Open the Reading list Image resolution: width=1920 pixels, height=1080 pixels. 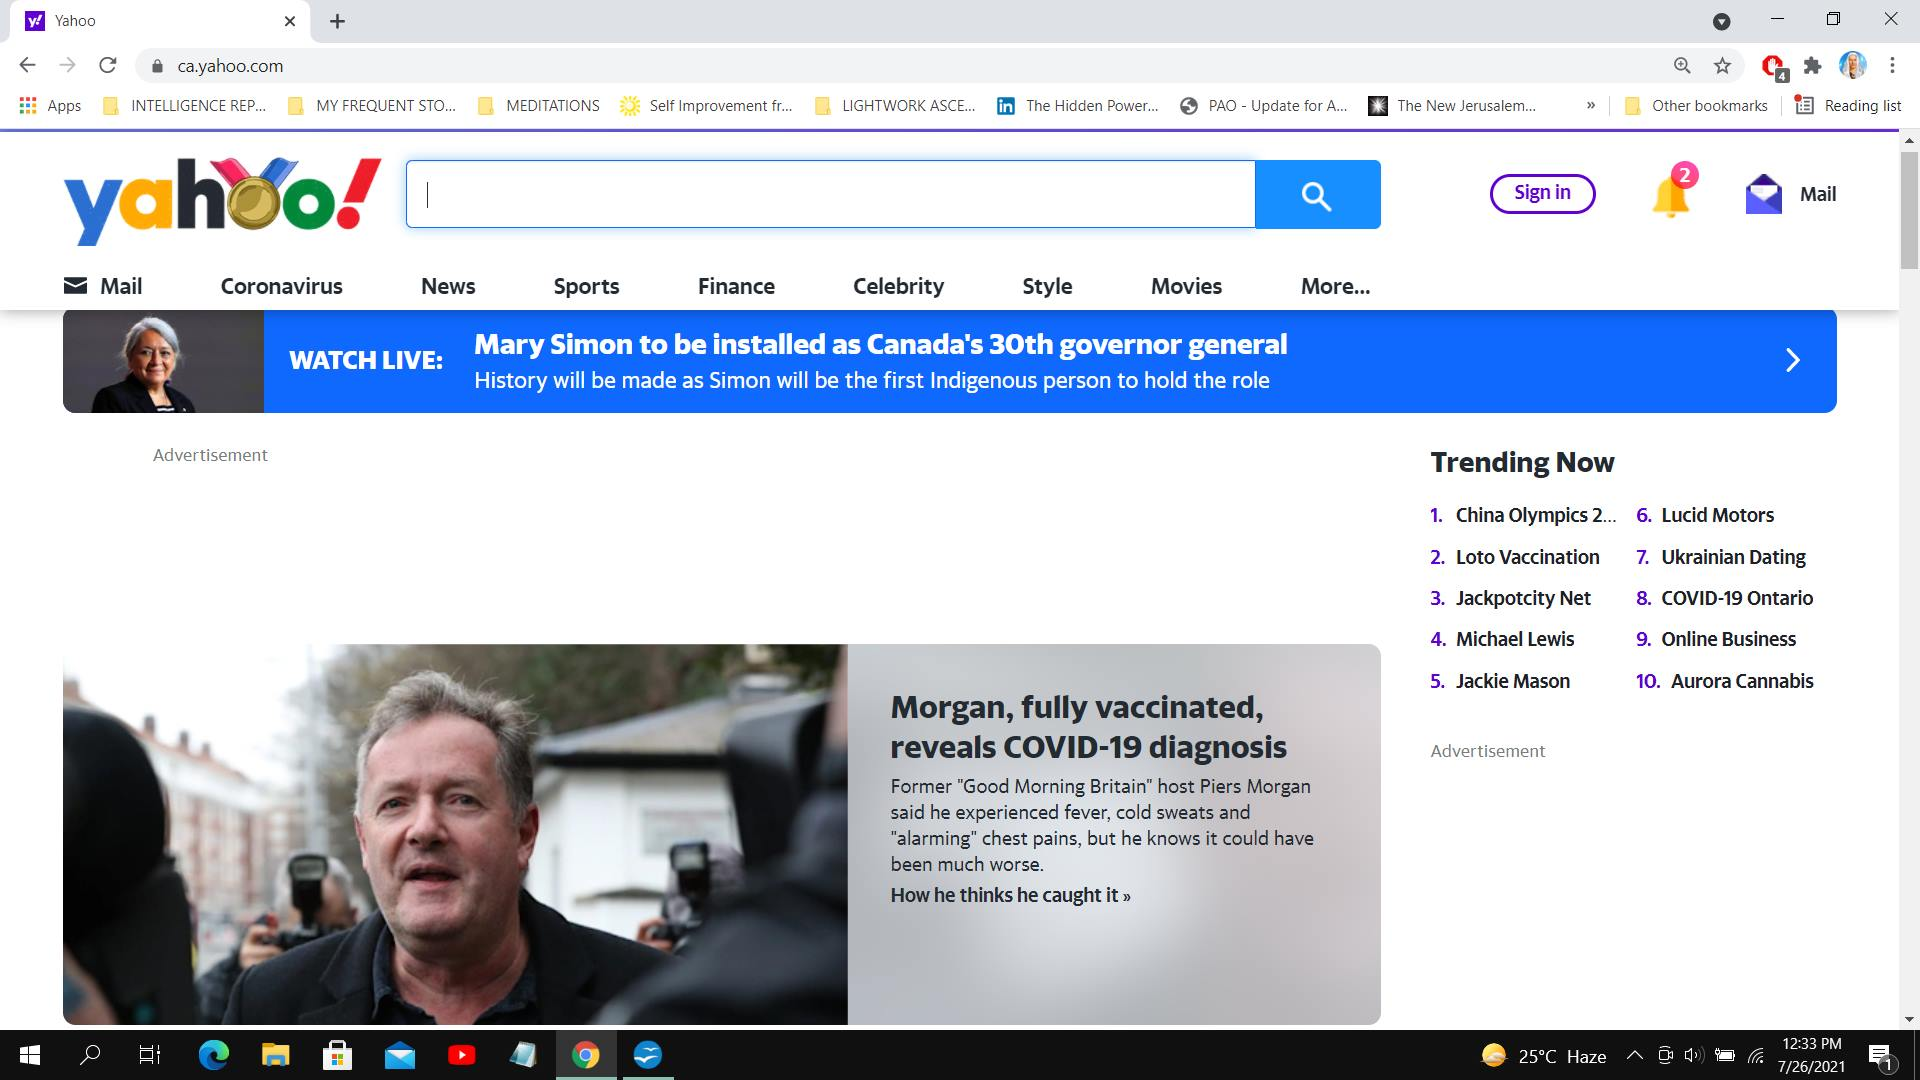1848,105
